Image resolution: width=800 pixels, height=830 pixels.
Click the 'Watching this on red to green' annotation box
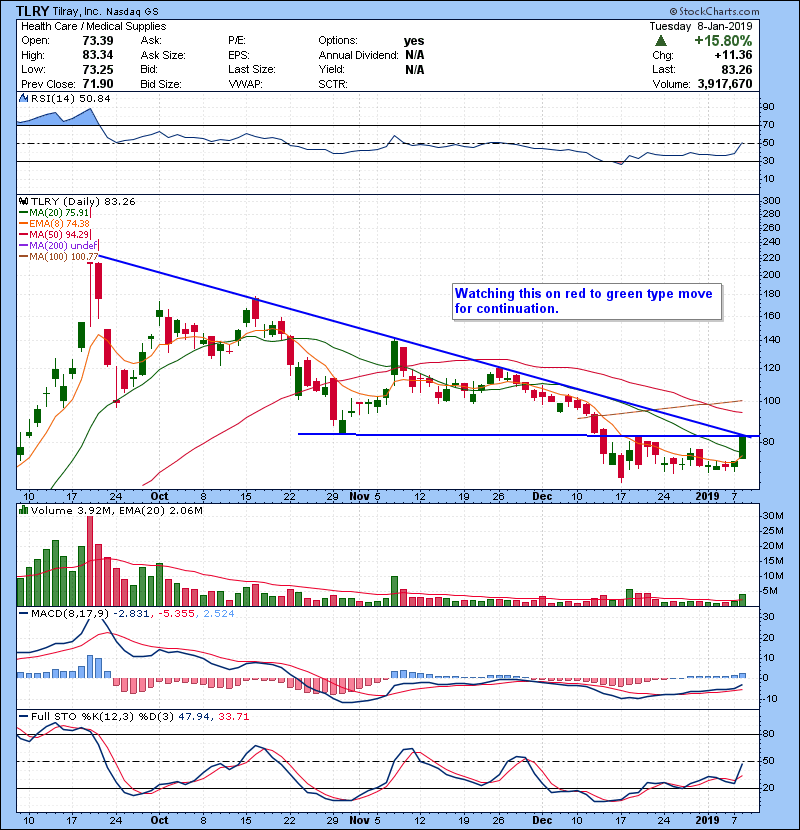click(x=587, y=302)
